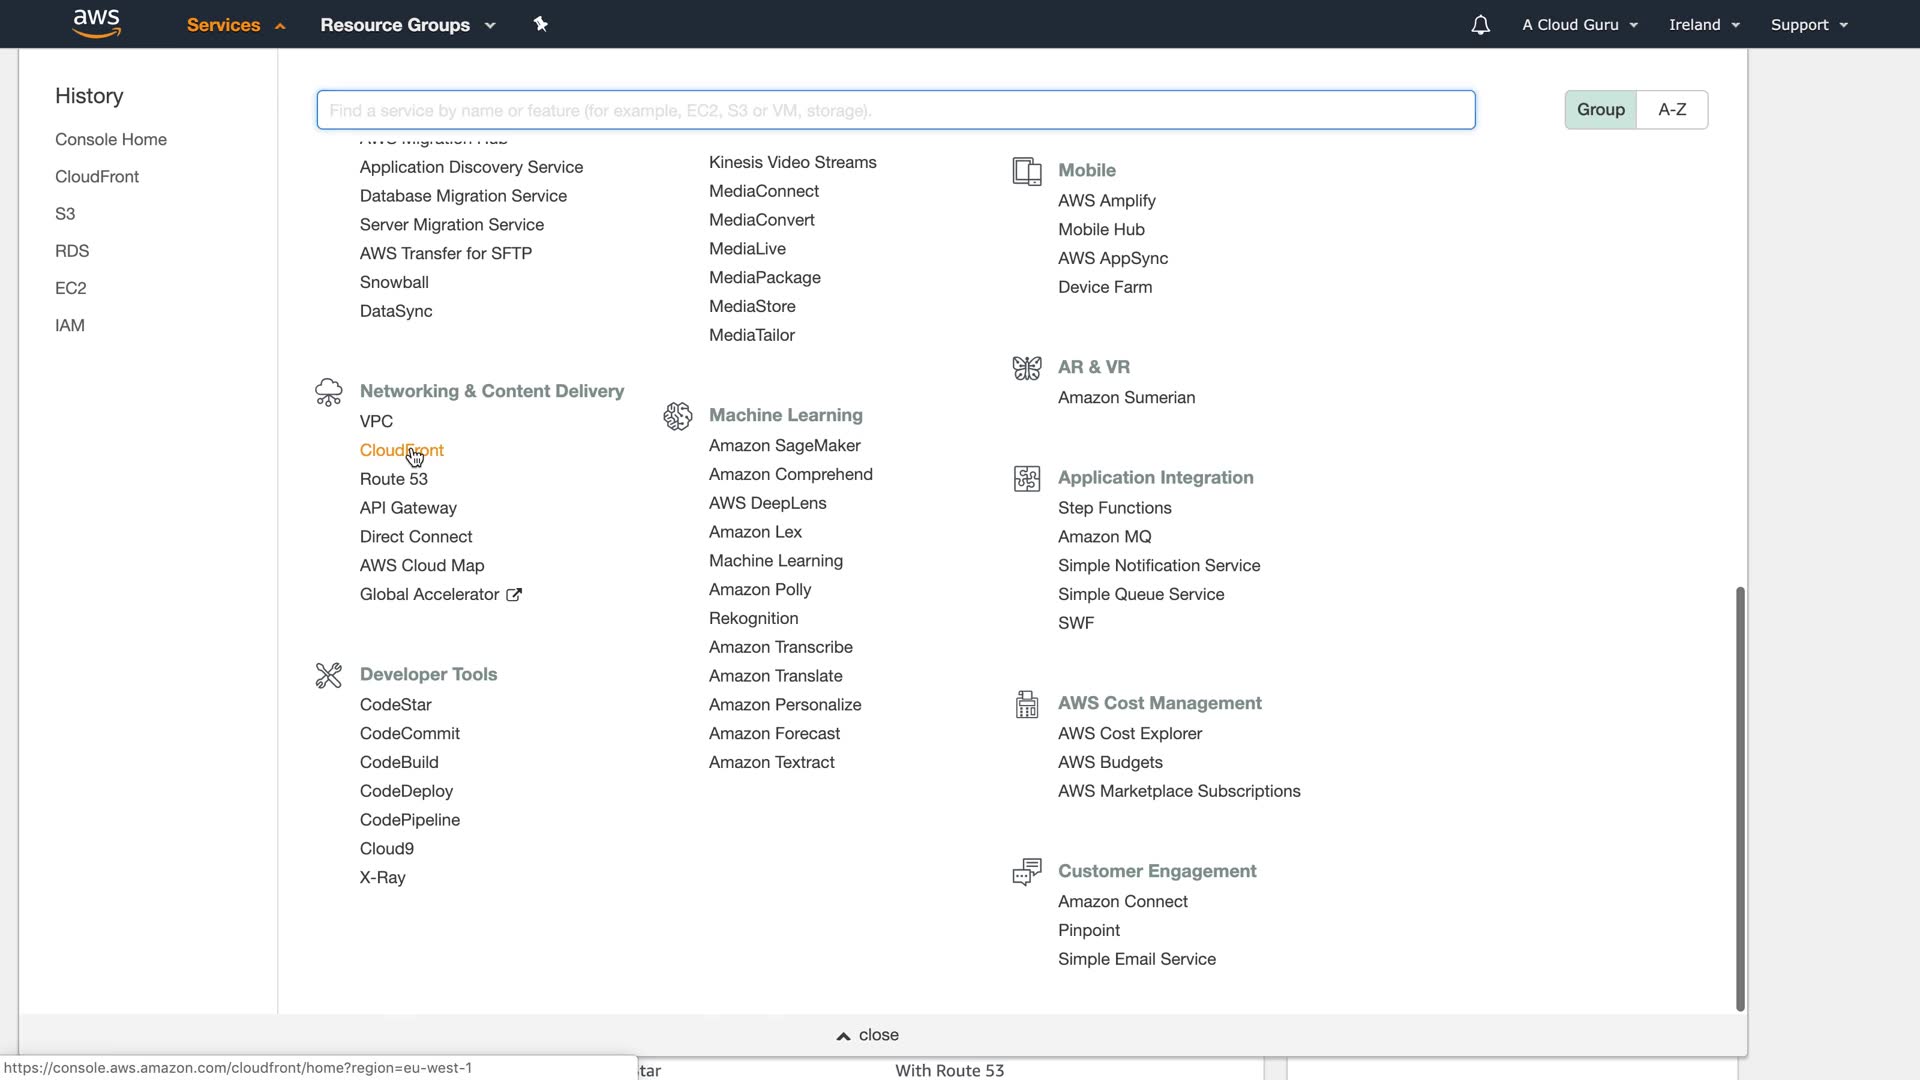This screenshot has height=1080, width=1920.
Task: Switch service list to Group view
Action: click(x=1600, y=110)
